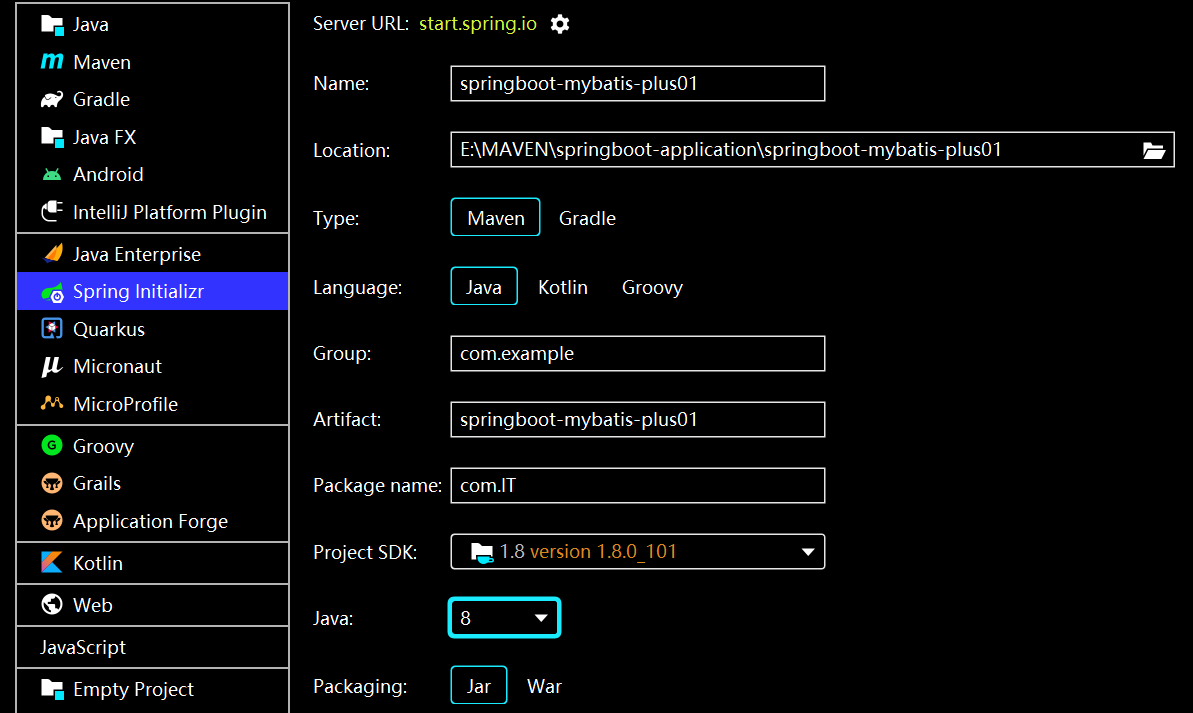The image size is (1193, 713).
Task: Select IntelliJ Platform Plugin entry
Action: coord(152,212)
